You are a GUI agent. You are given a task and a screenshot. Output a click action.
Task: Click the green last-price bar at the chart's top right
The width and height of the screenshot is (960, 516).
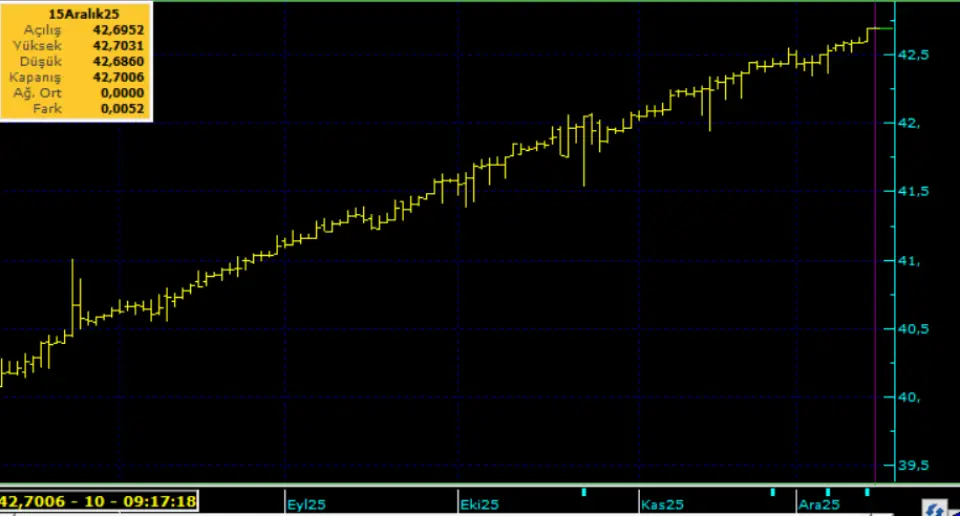[880, 28]
